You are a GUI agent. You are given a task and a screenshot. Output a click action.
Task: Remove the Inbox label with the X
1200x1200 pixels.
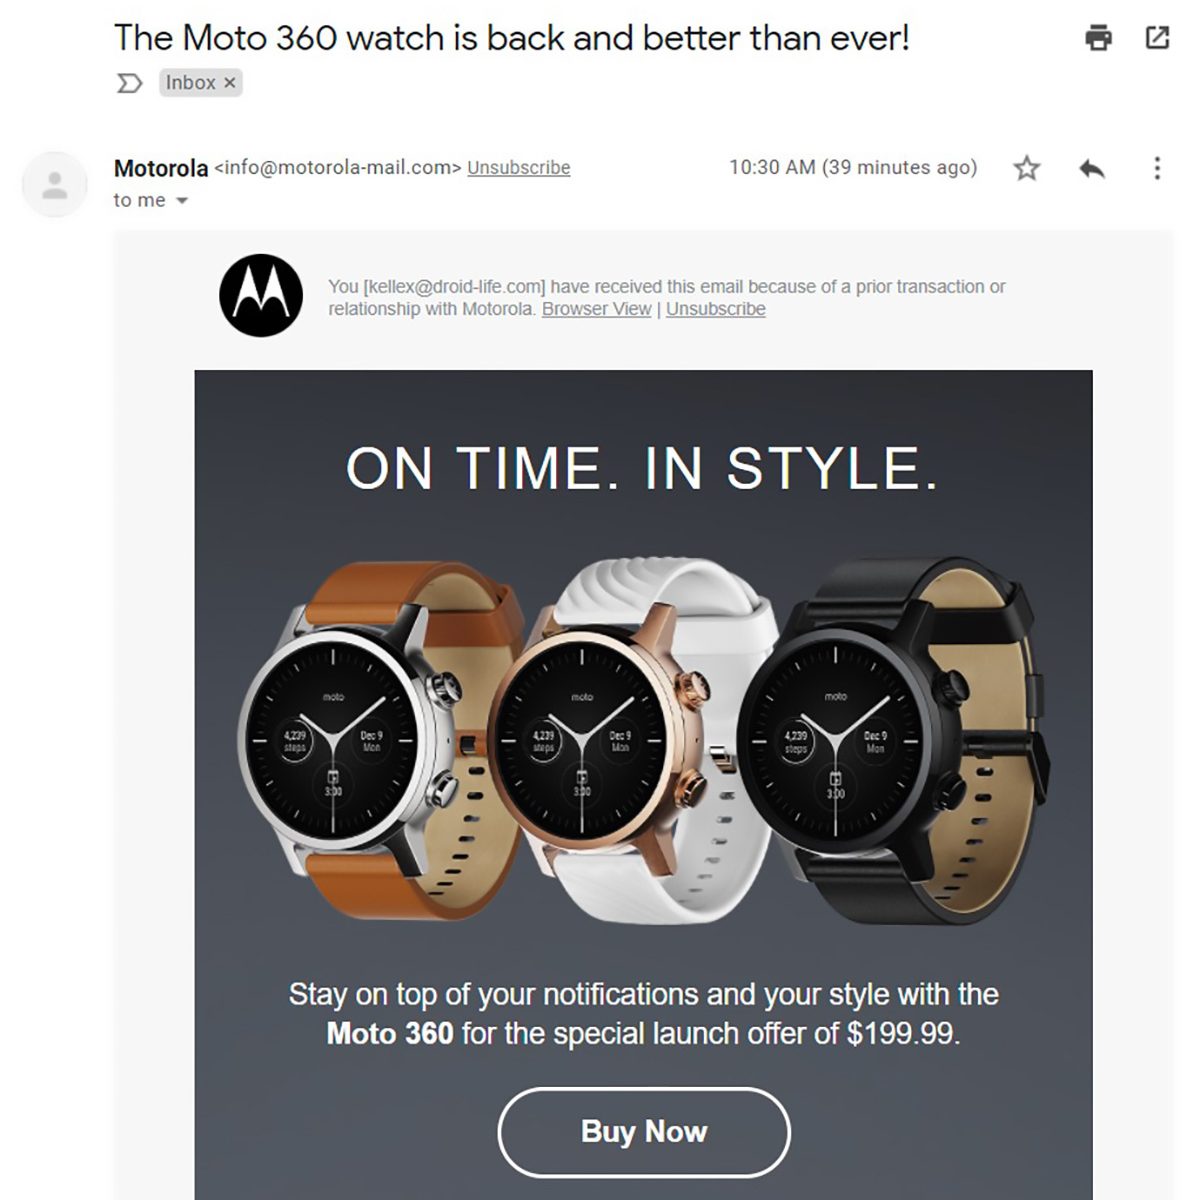(230, 83)
